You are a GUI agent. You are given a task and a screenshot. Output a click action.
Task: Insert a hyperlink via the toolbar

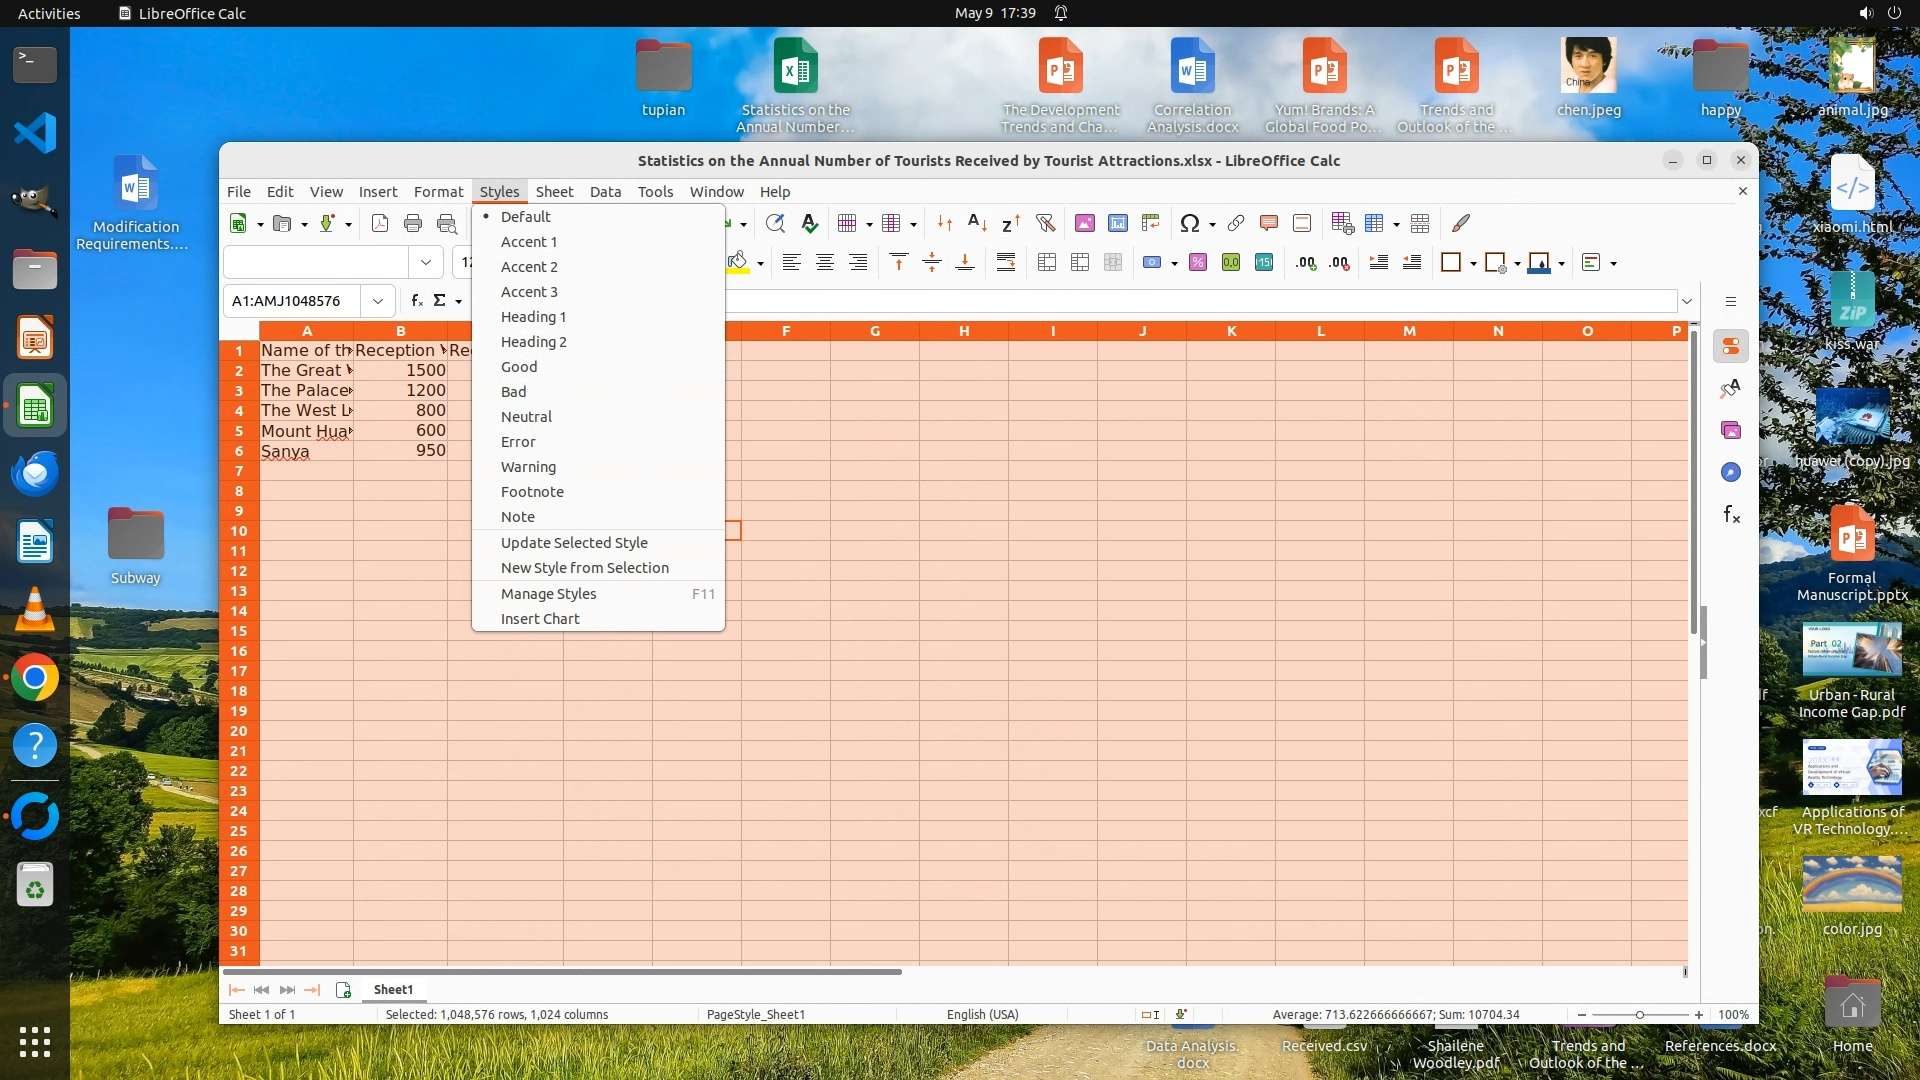click(1236, 223)
